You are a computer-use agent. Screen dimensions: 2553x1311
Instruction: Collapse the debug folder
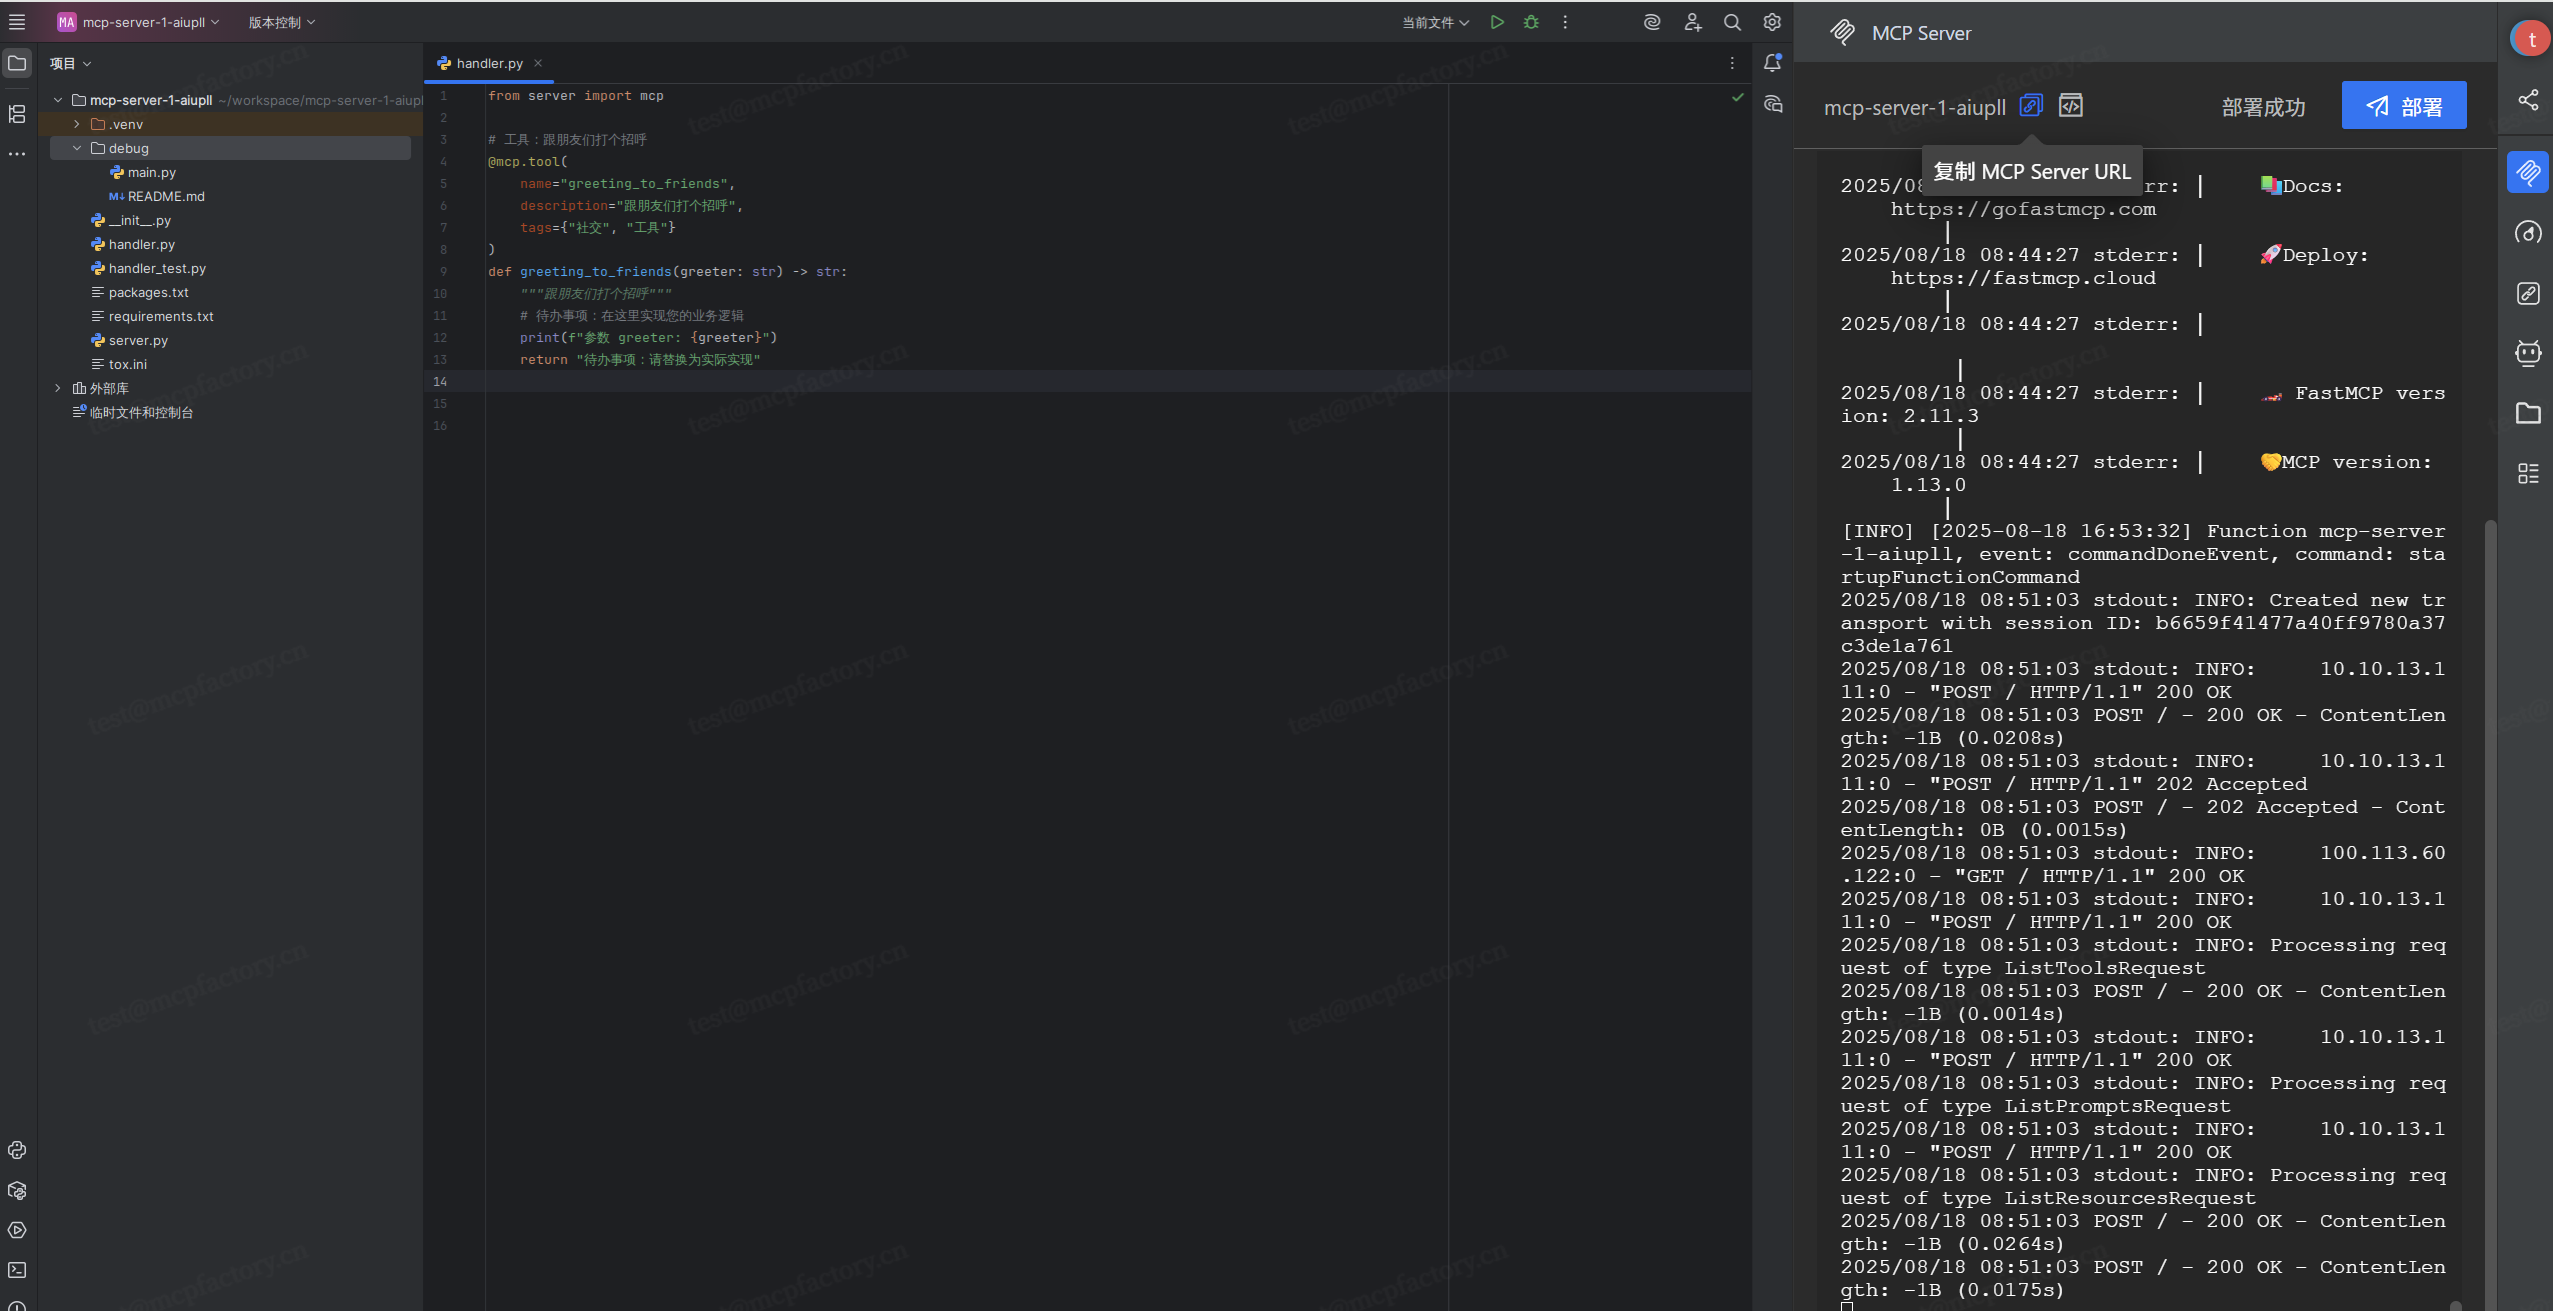pyautogui.click(x=77, y=148)
